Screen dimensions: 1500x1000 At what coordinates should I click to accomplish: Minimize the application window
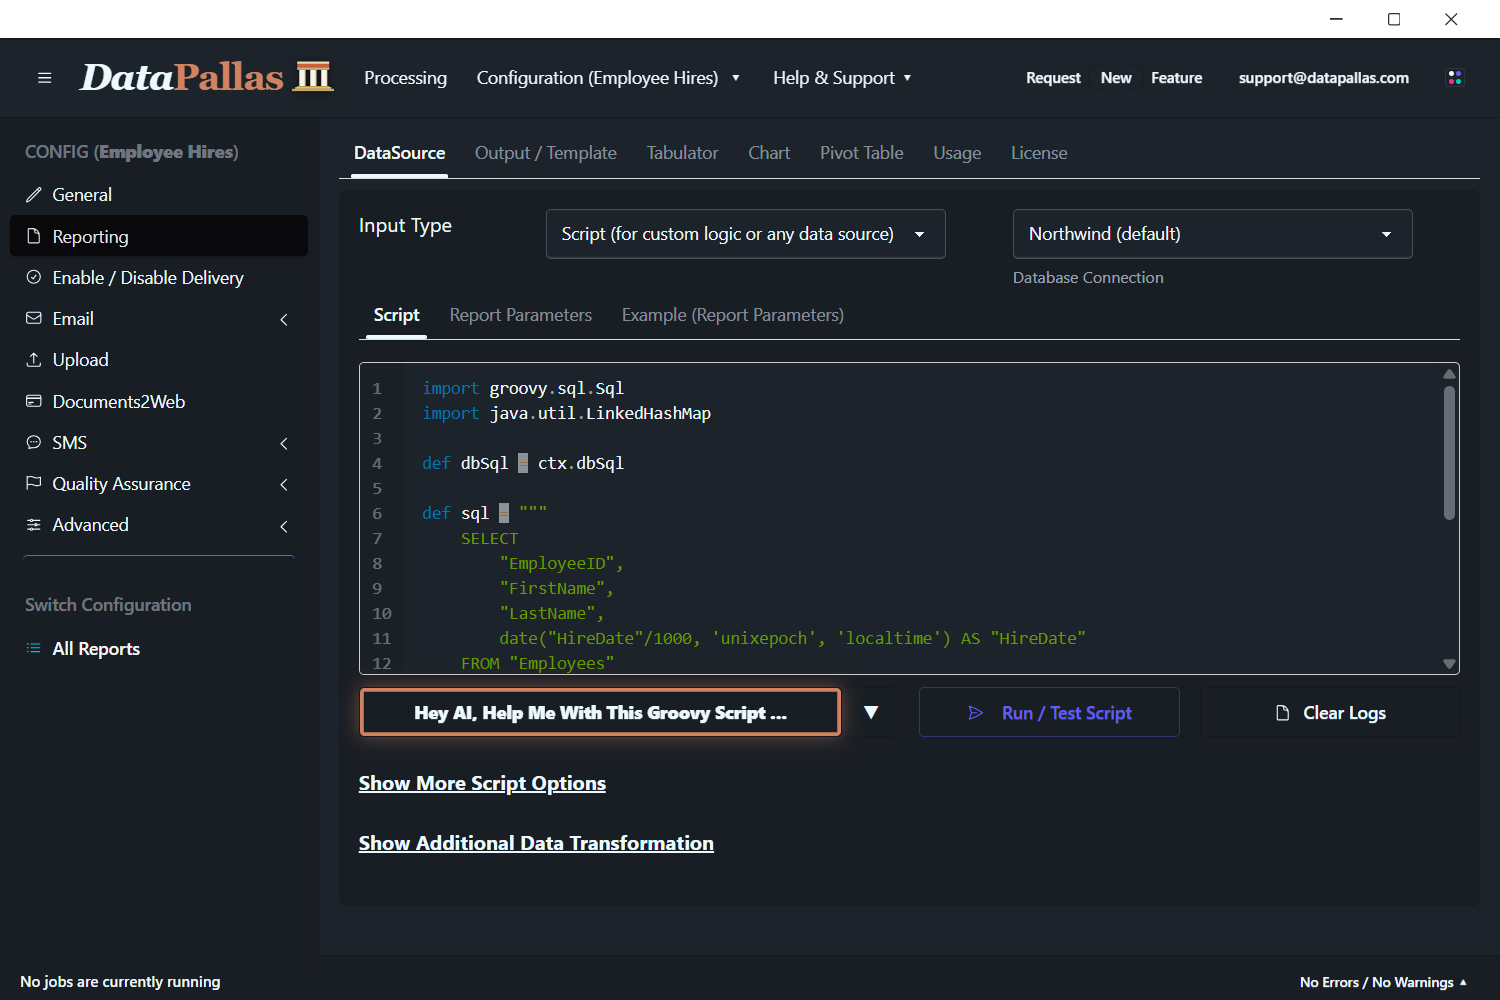[1336, 19]
